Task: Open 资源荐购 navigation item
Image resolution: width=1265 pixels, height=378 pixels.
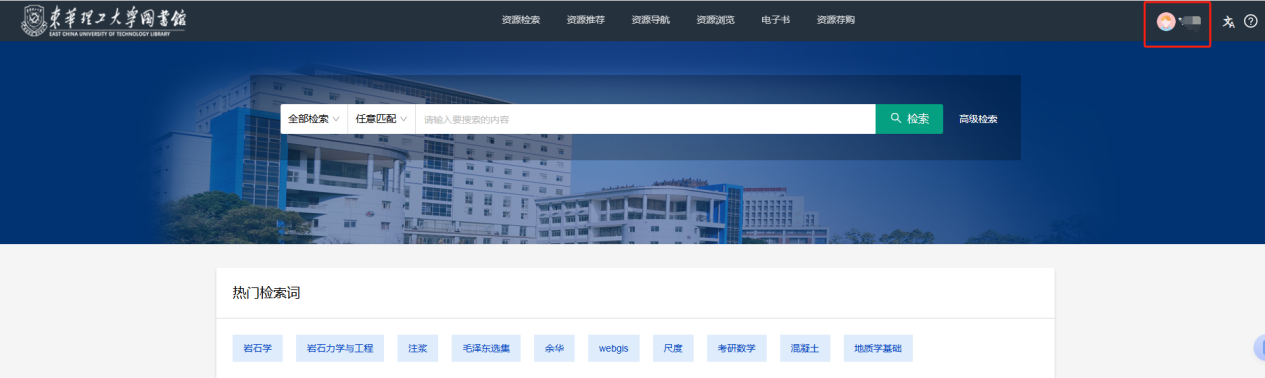Action: (835, 20)
